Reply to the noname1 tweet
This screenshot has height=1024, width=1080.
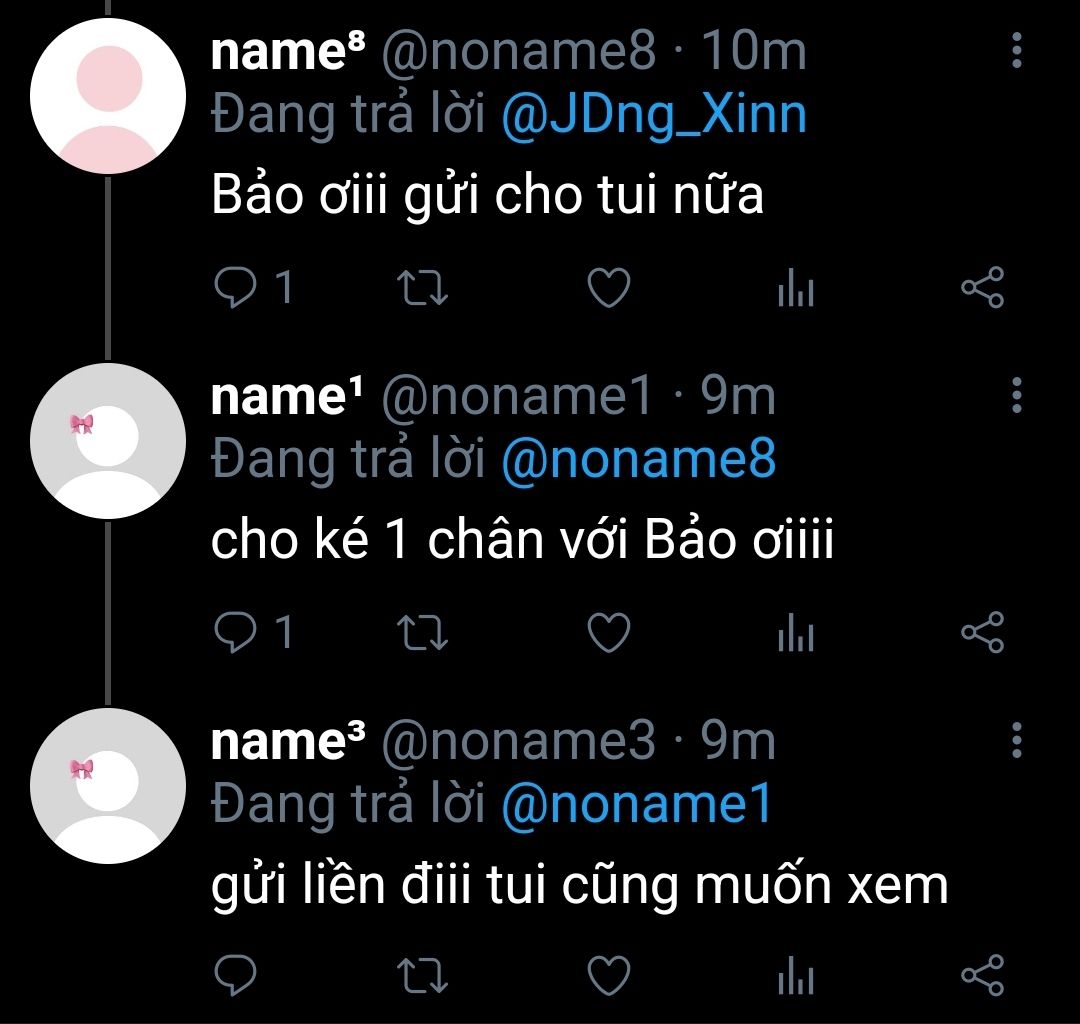pyautogui.click(x=236, y=633)
